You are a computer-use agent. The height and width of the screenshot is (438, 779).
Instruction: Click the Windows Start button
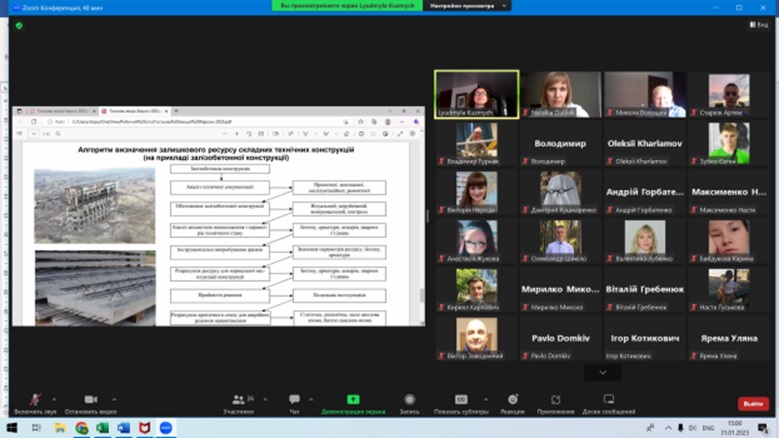point(11,428)
